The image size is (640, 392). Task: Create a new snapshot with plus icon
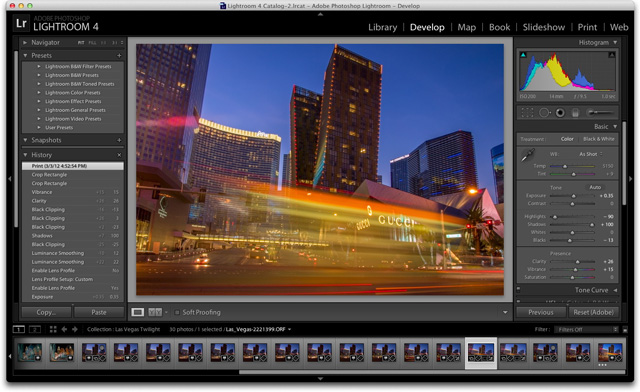(119, 140)
